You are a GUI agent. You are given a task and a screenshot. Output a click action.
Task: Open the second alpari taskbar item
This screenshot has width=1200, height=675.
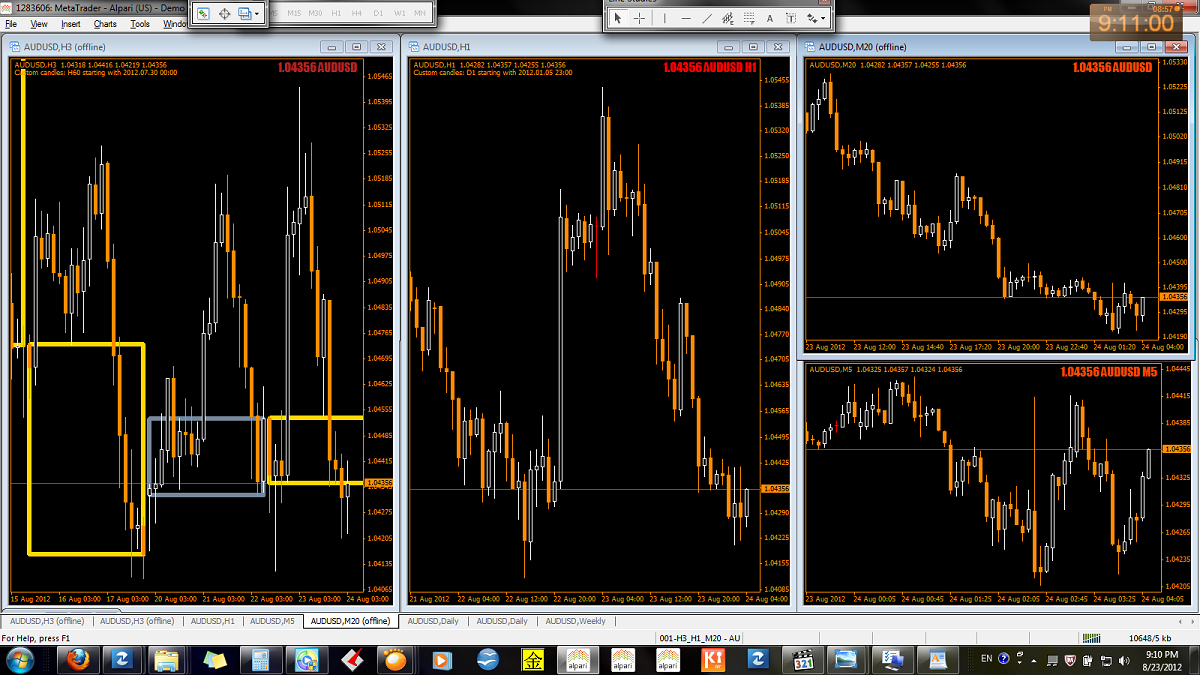(x=623, y=659)
